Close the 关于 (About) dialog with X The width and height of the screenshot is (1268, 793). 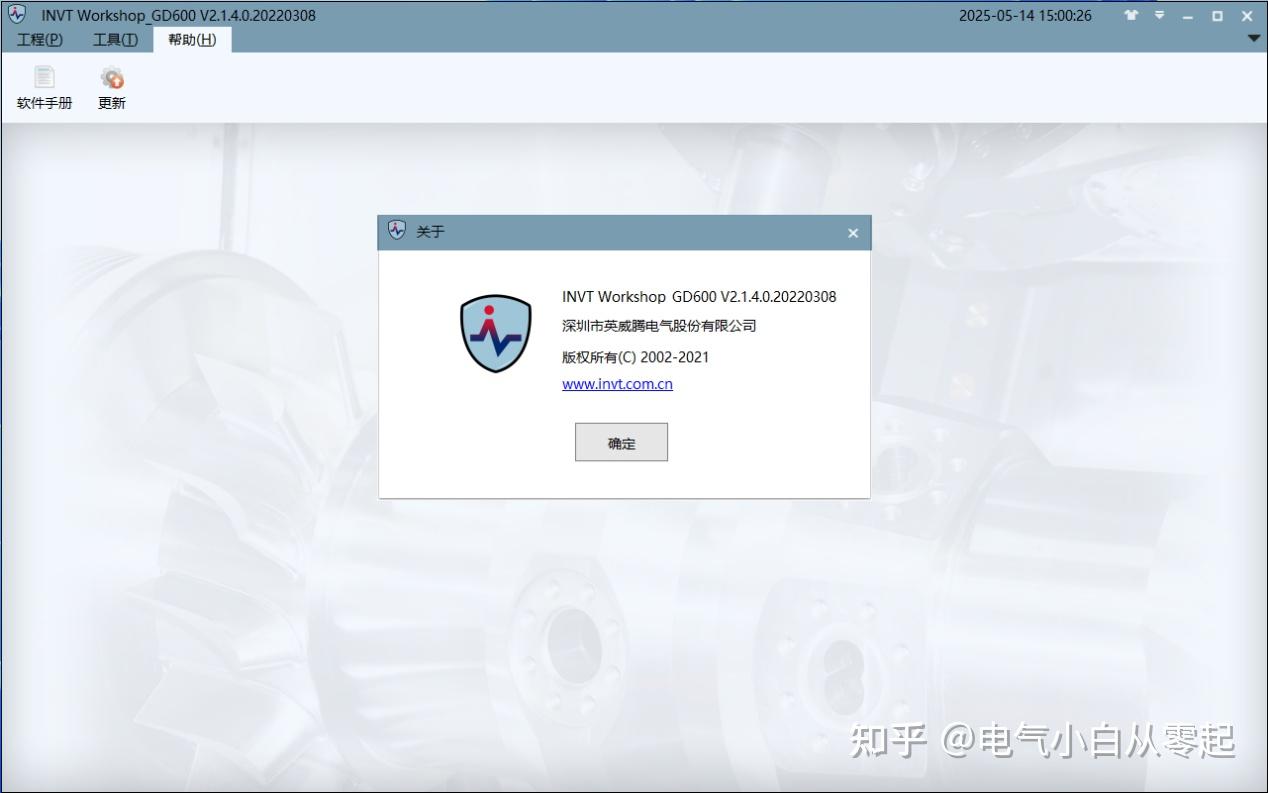(x=852, y=232)
